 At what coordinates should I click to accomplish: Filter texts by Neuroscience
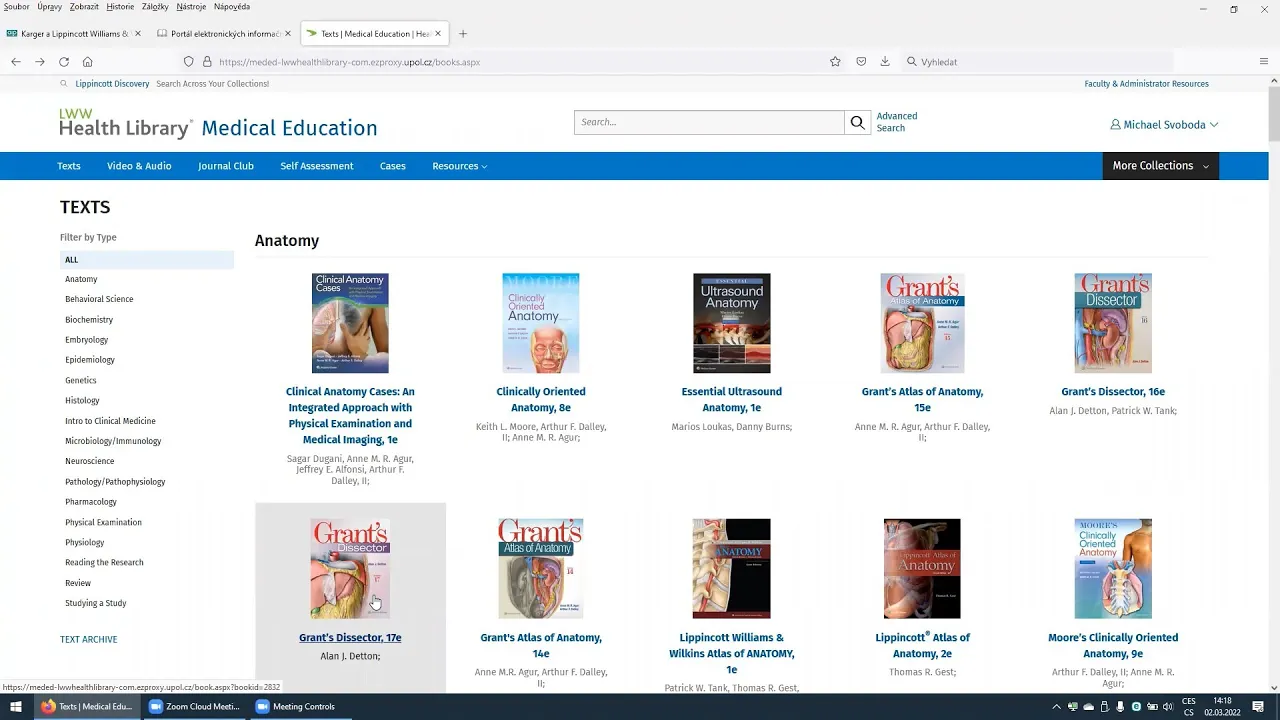(x=90, y=461)
